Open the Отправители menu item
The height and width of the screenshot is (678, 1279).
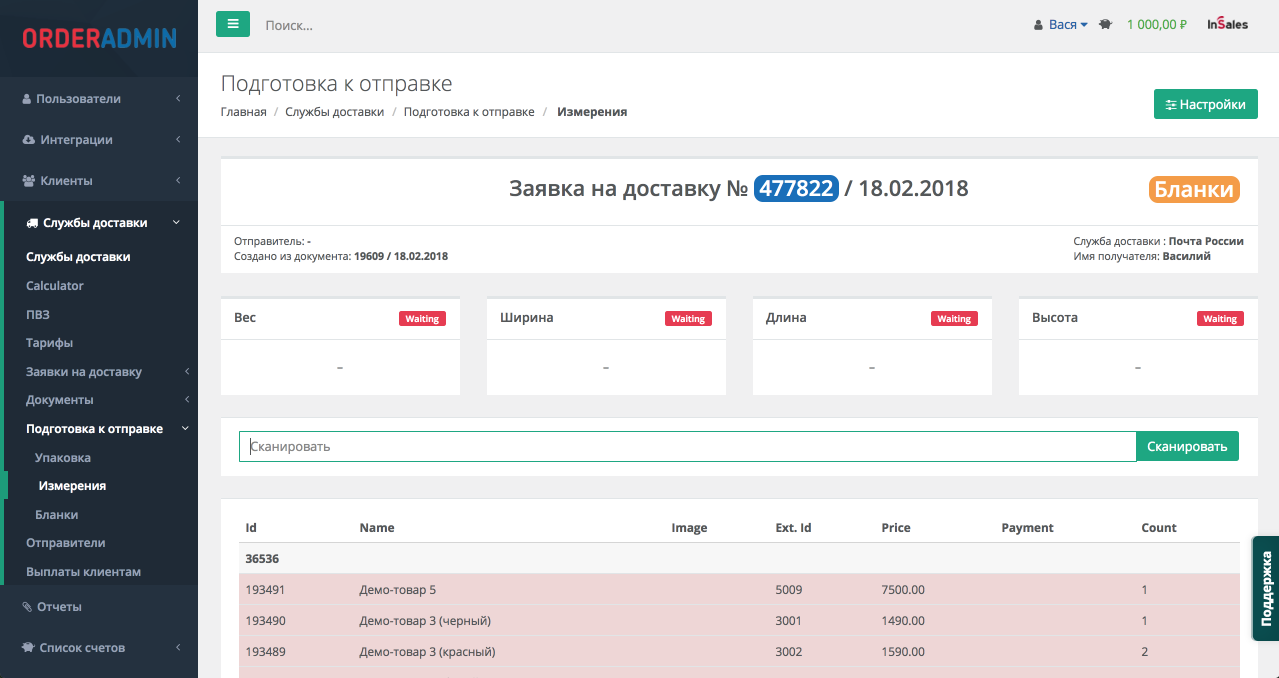click(66, 543)
